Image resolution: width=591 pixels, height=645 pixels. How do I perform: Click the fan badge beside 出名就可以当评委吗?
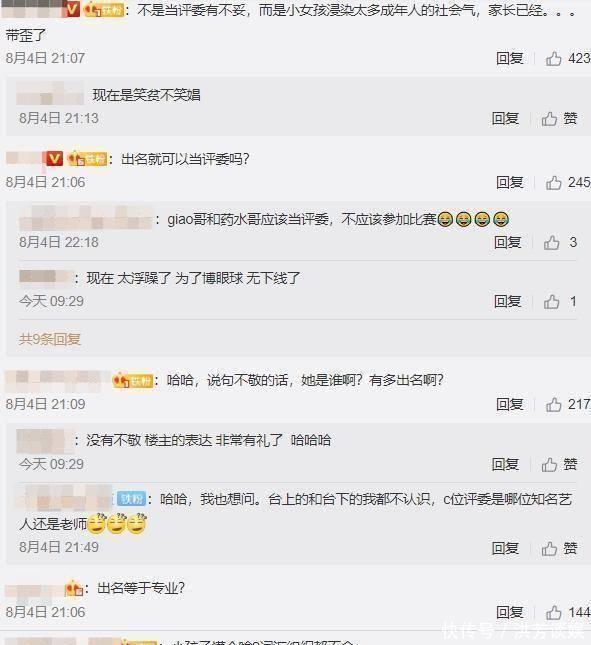click(x=87, y=159)
